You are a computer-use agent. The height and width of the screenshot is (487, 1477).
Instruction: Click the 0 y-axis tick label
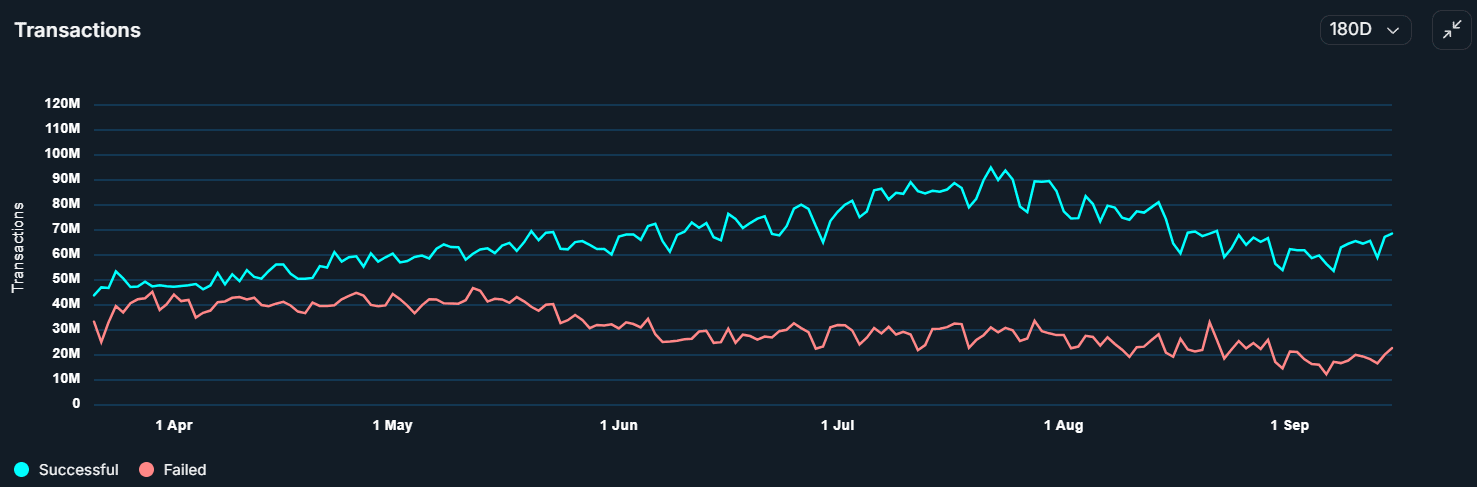[76, 404]
